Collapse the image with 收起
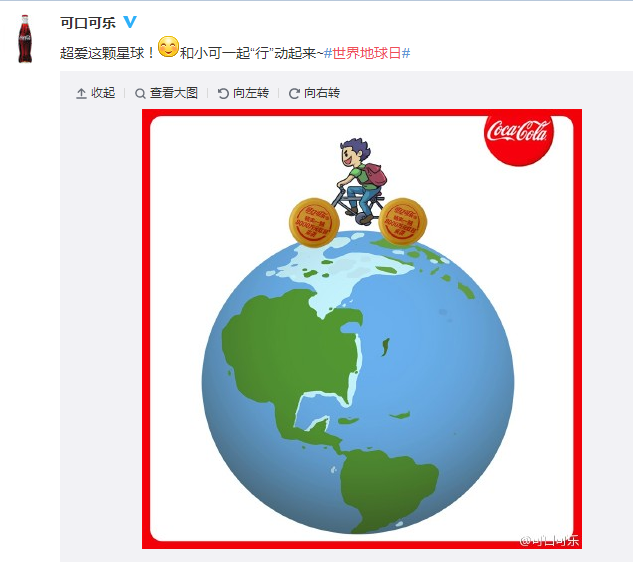Image resolution: width=633 pixels, height=562 pixels. [96, 93]
